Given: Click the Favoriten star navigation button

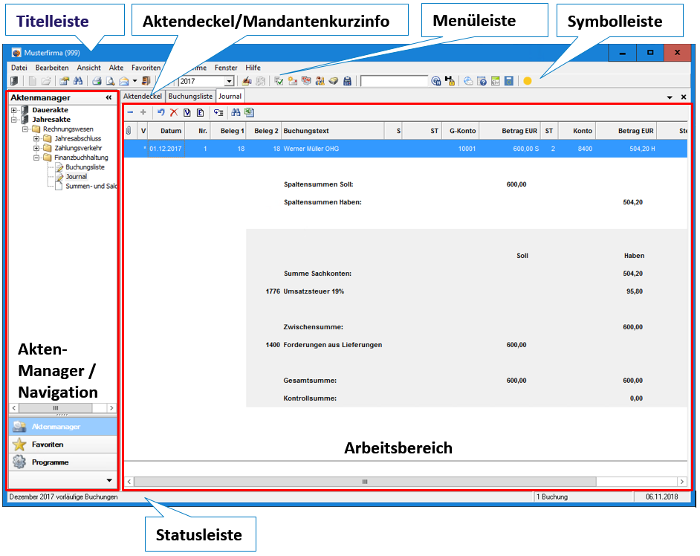Looking at the screenshot, I should pos(63,444).
